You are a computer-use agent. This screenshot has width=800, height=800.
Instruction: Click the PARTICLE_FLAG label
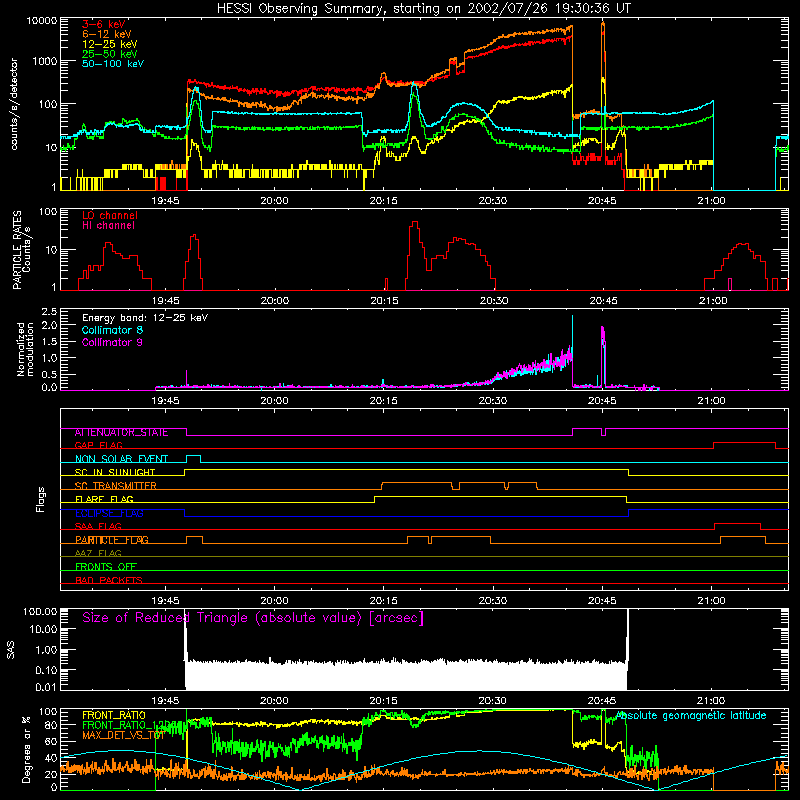[112, 540]
